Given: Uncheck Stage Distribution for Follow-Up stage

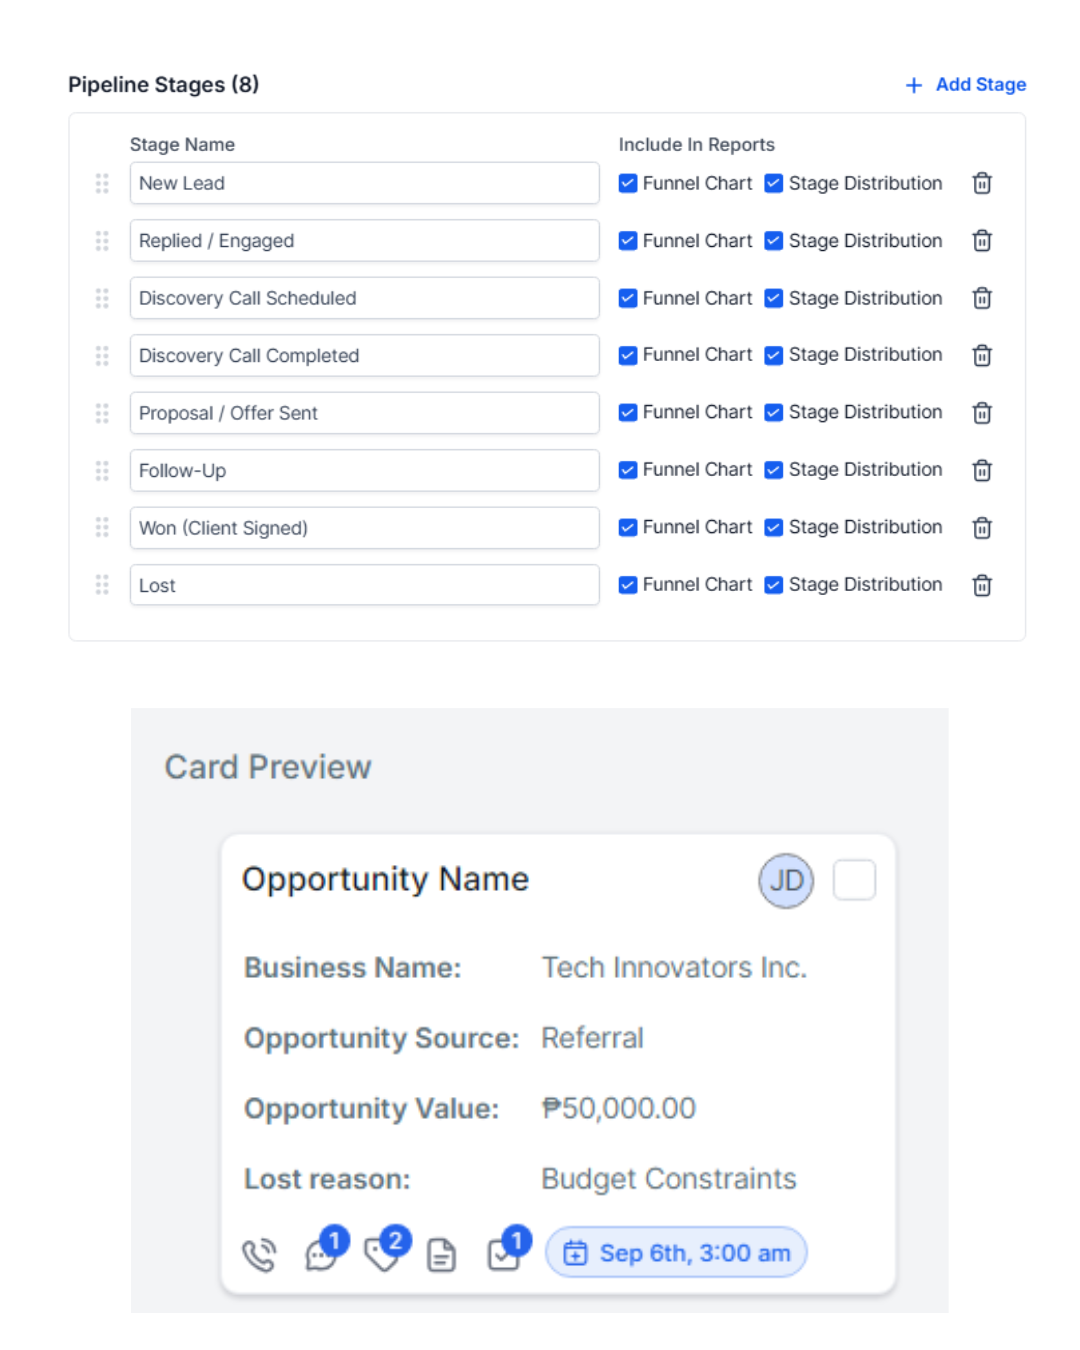Looking at the screenshot, I should click(774, 470).
